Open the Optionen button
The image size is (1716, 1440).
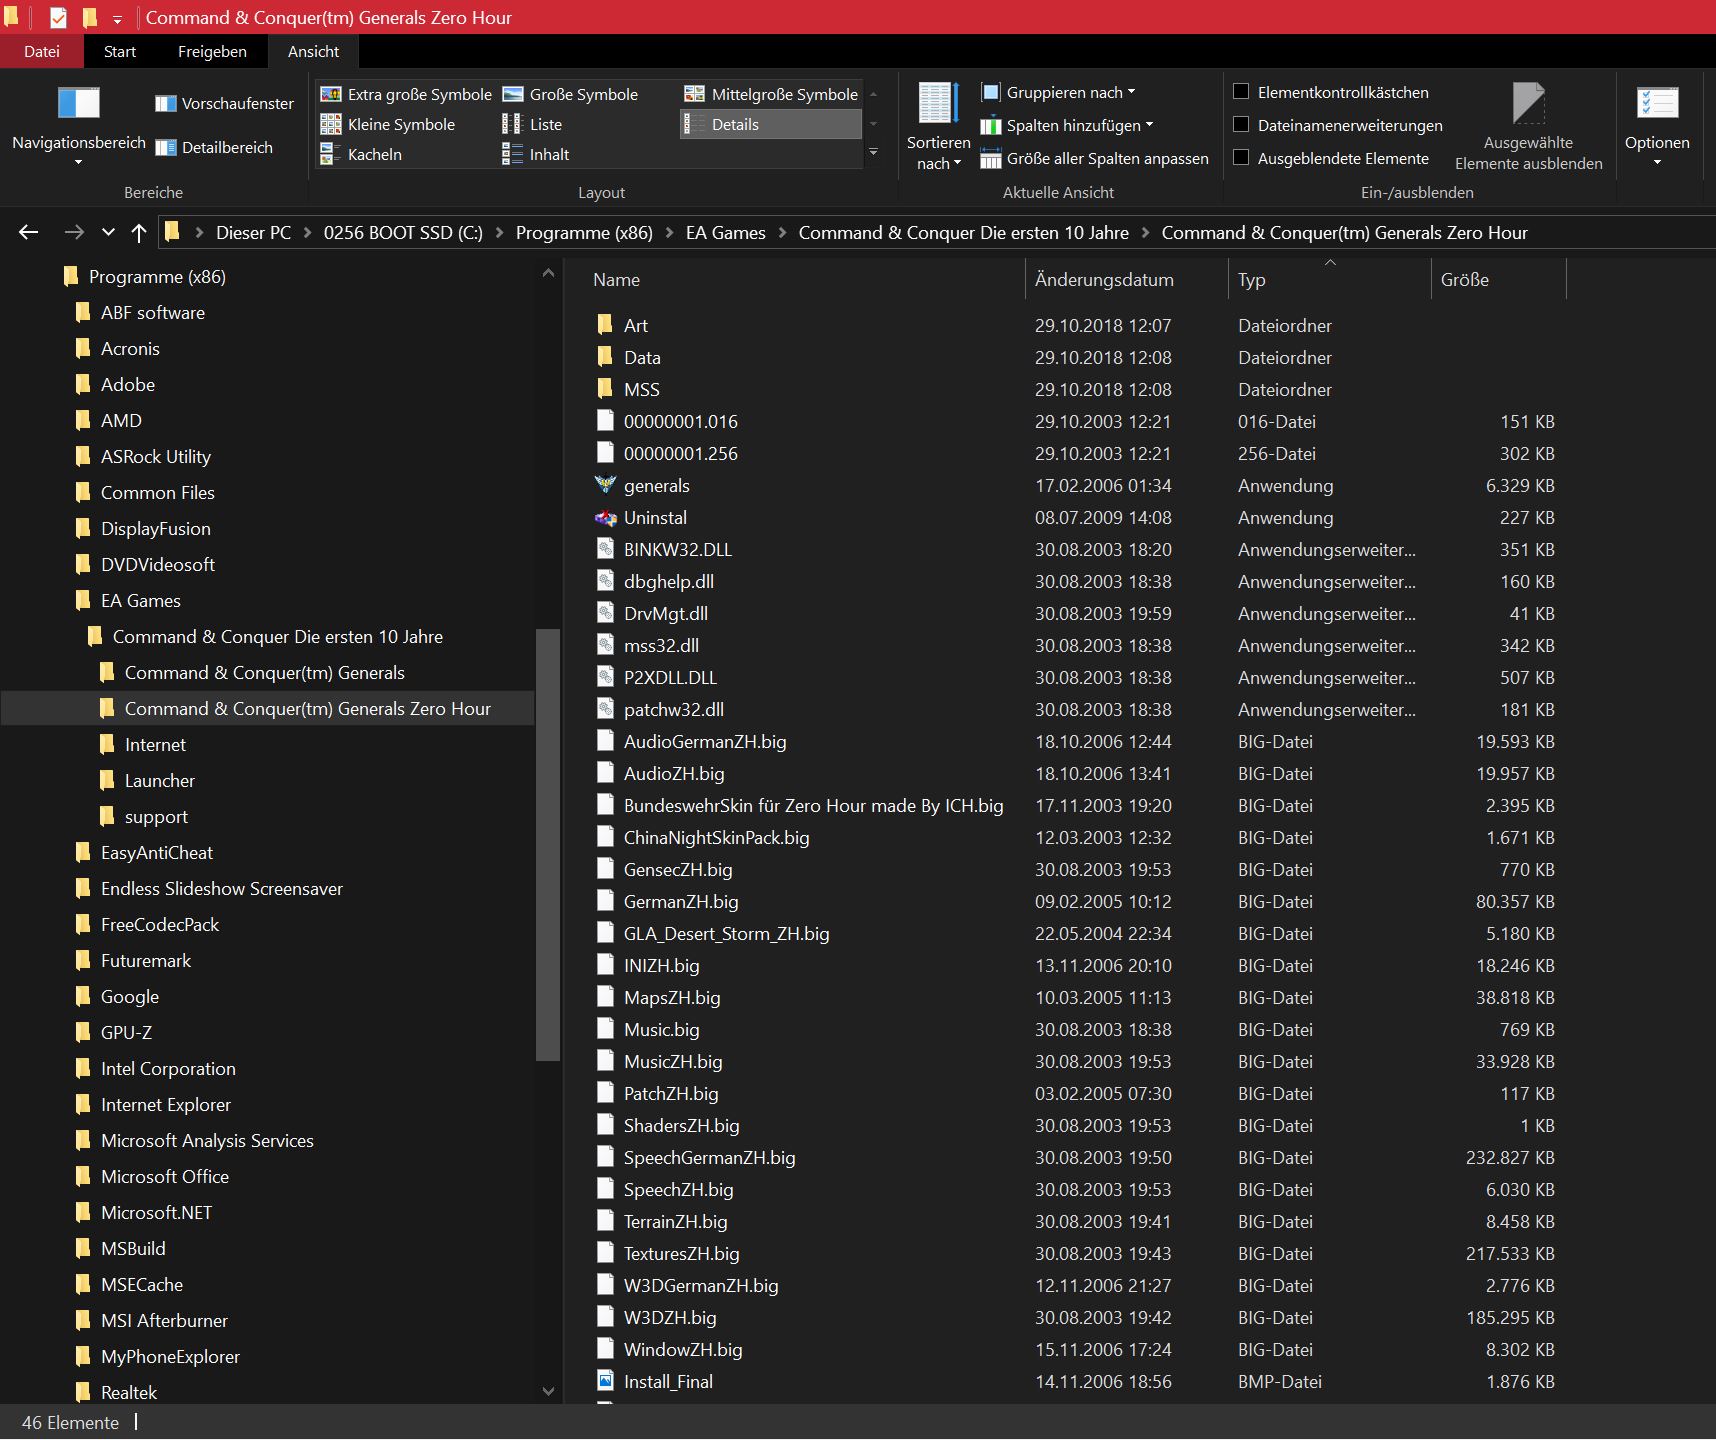(1657, 126)
